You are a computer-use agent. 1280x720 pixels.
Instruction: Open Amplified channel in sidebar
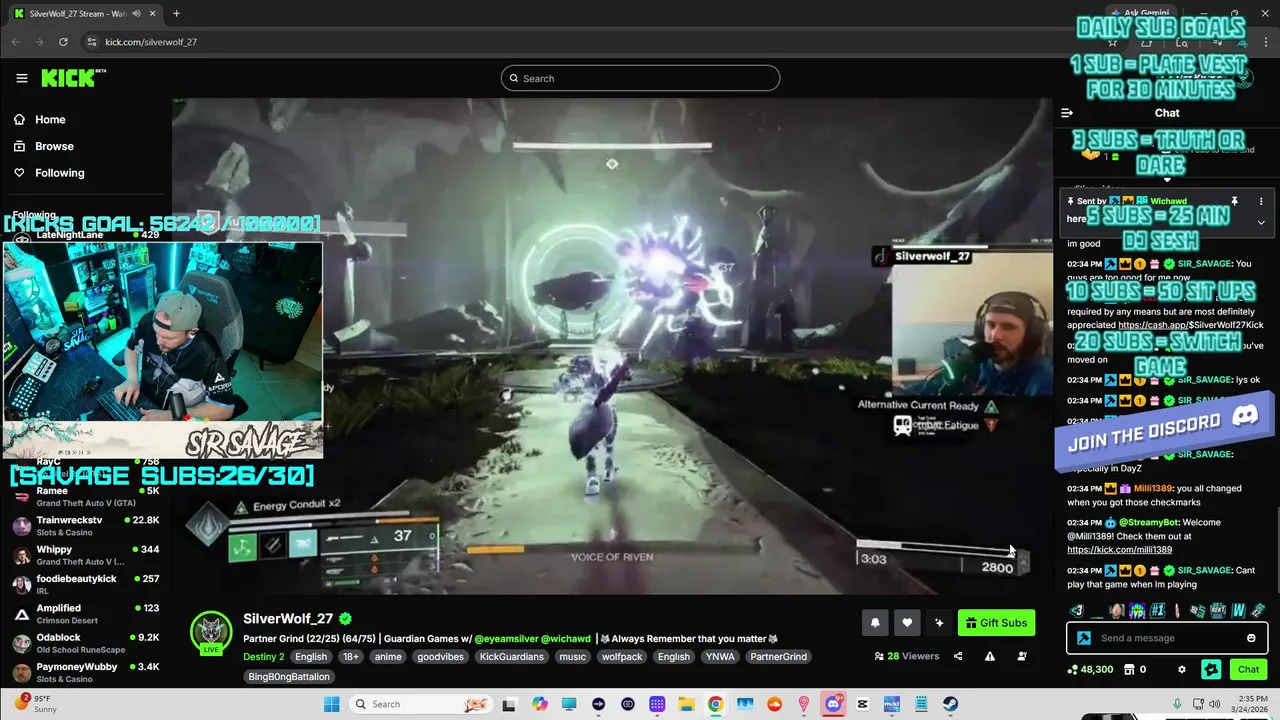[x=87, y=613]
